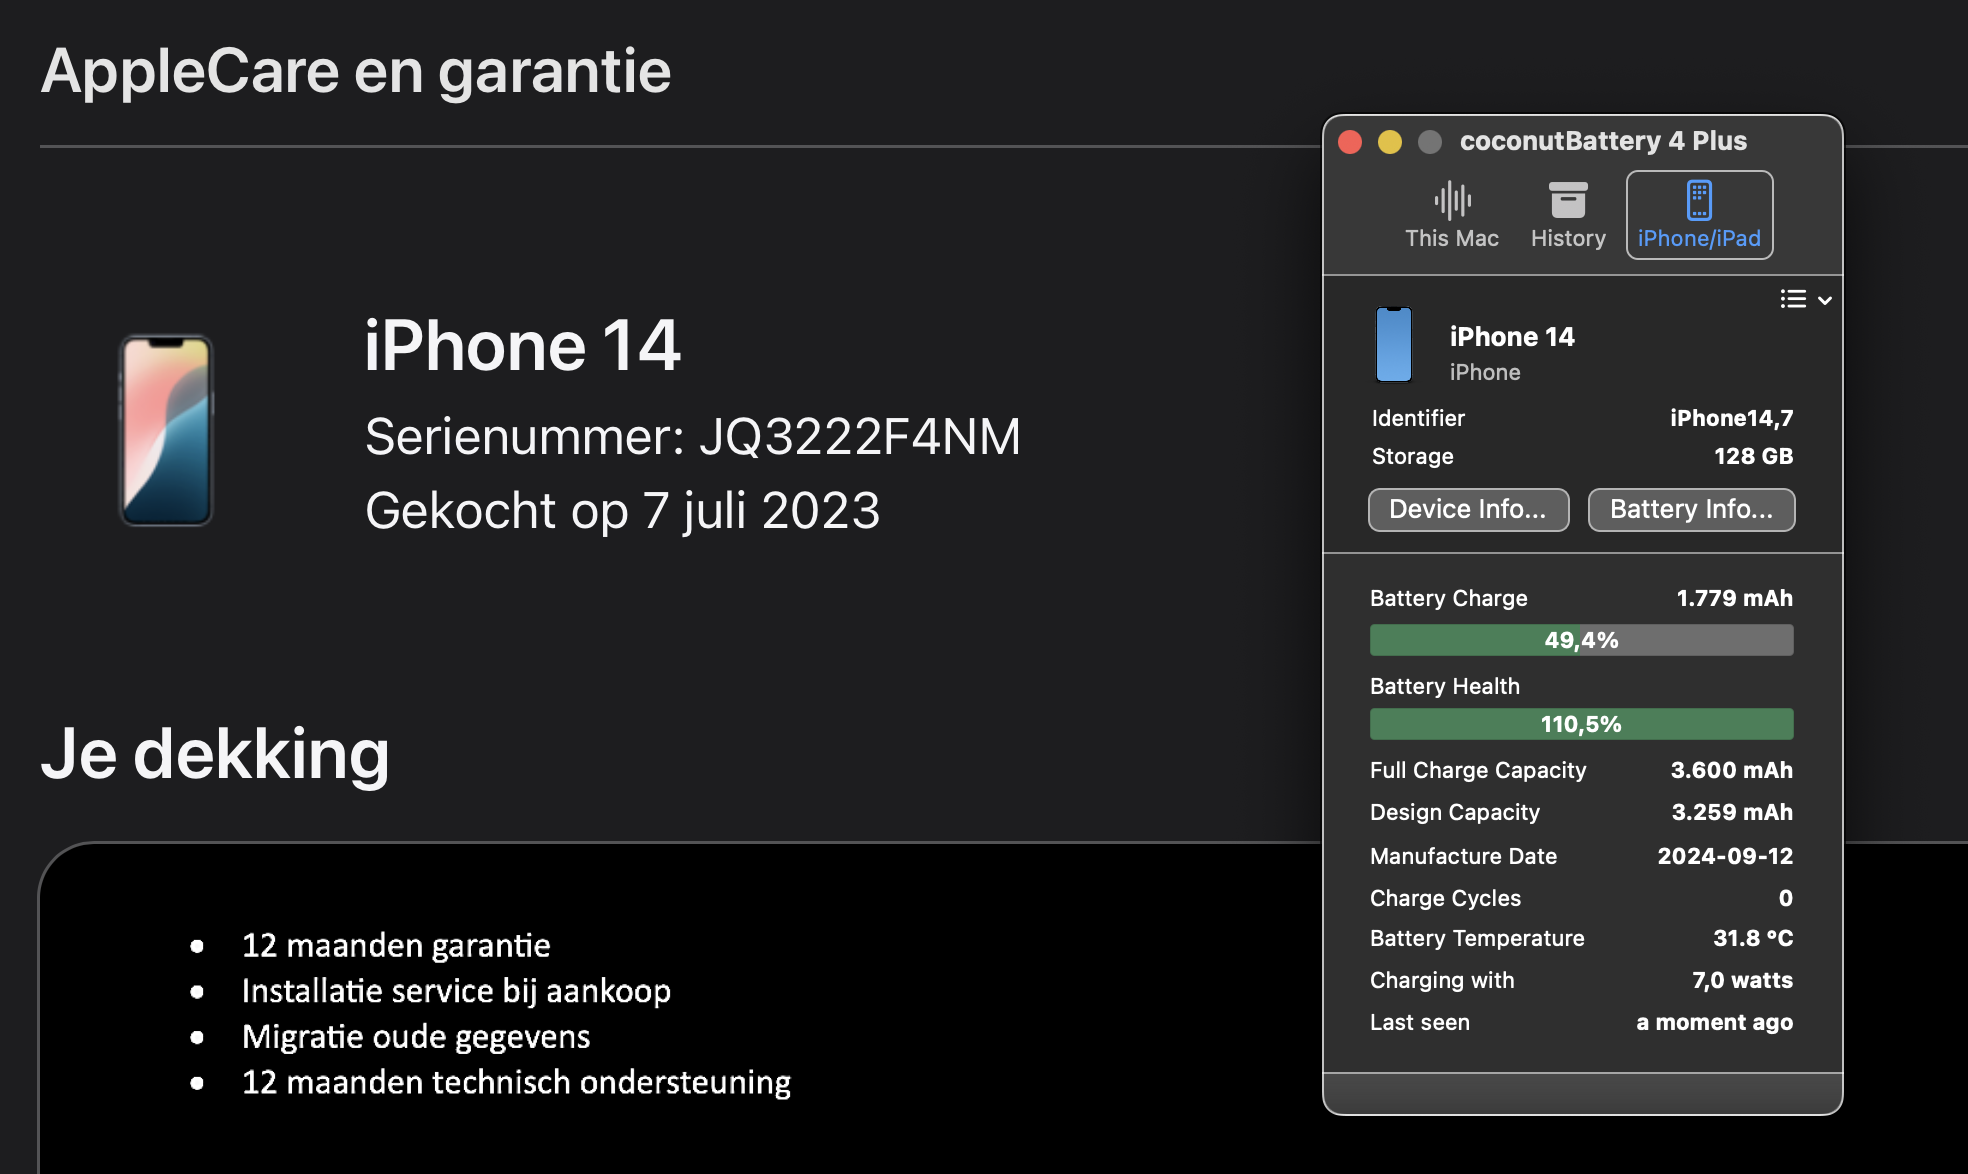Click the Migratie oude gegevens bullet

[416, 1037]
